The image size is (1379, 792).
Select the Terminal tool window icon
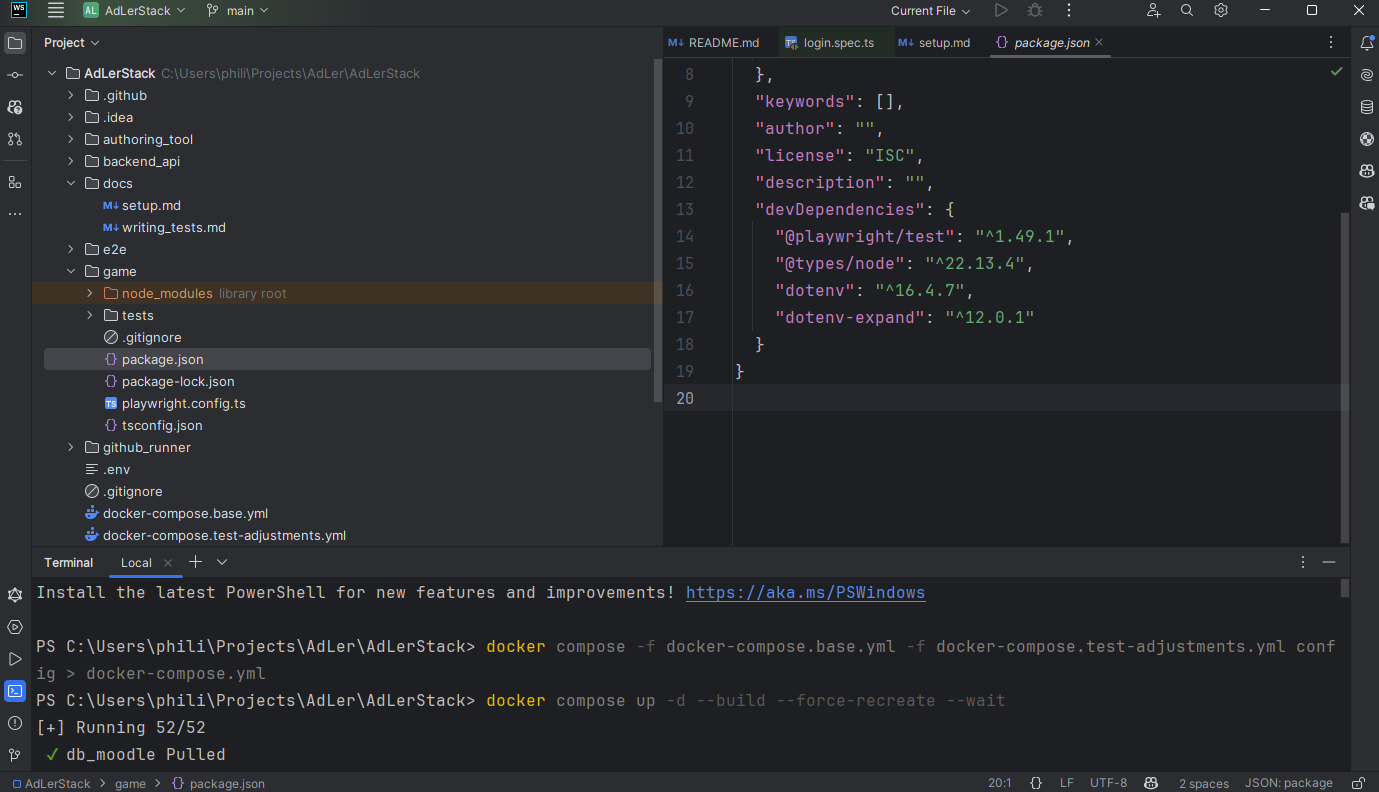(x=14, y=691)
